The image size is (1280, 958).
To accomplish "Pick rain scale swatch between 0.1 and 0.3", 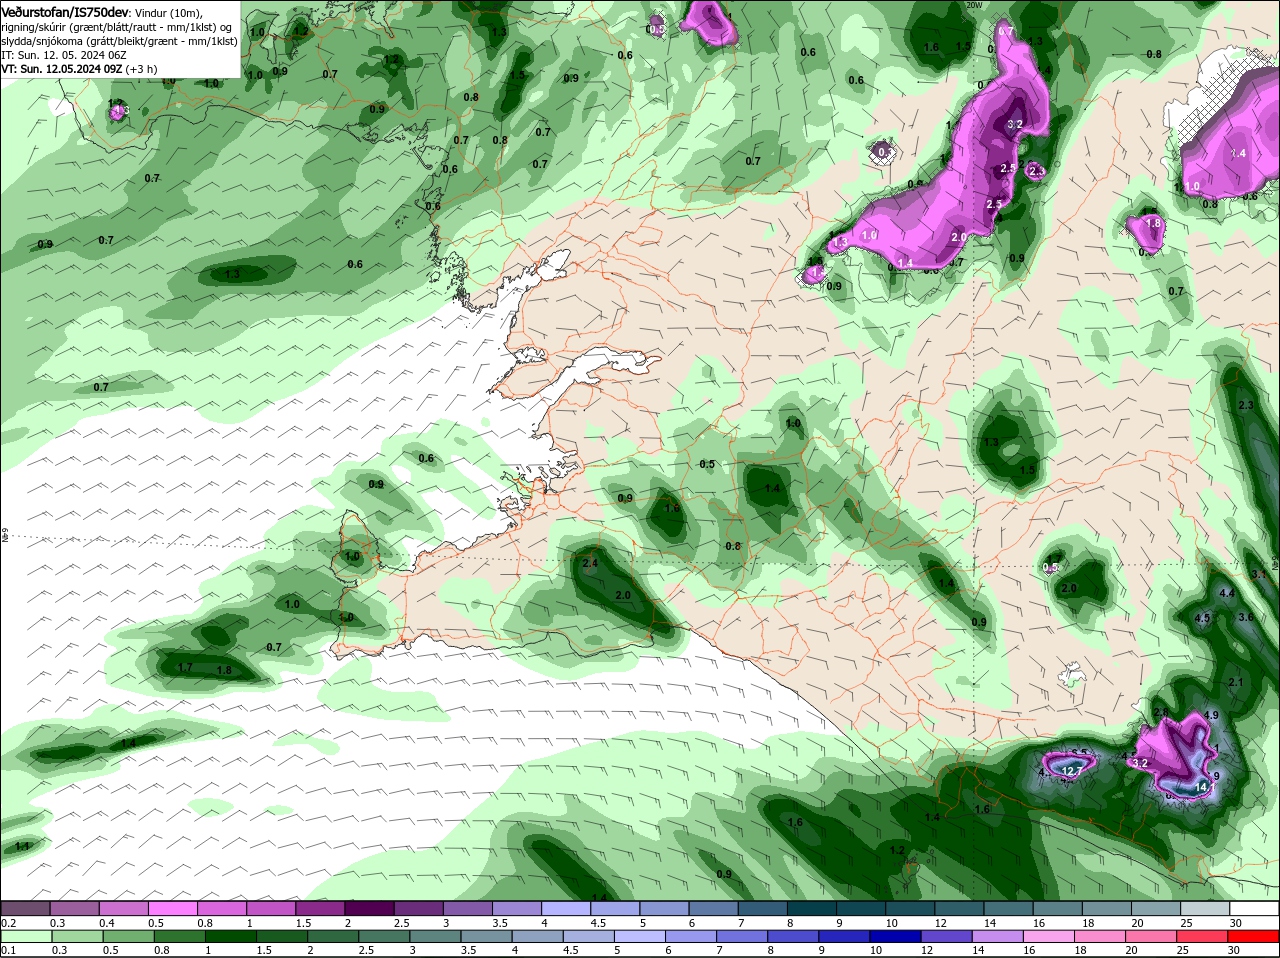I will coord(25,936).
